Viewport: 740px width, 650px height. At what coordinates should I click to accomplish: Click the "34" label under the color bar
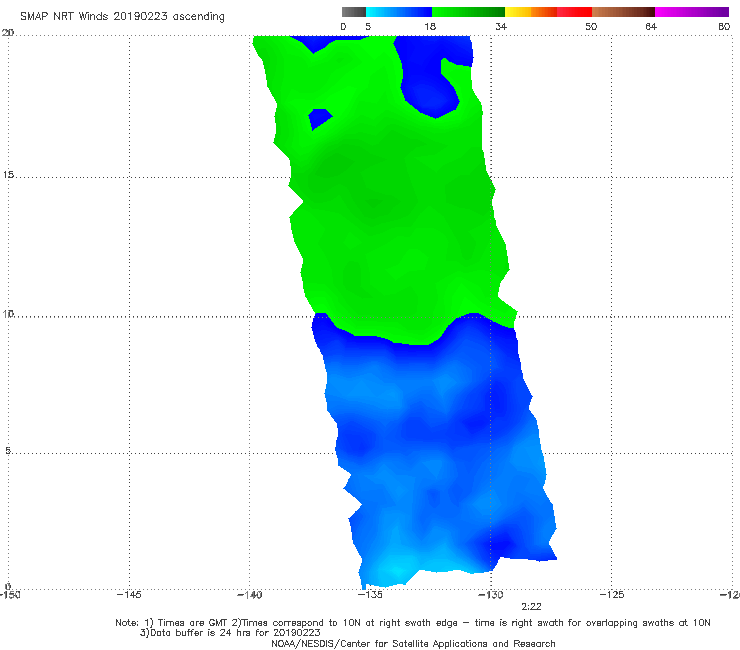[x=501, y=27]
